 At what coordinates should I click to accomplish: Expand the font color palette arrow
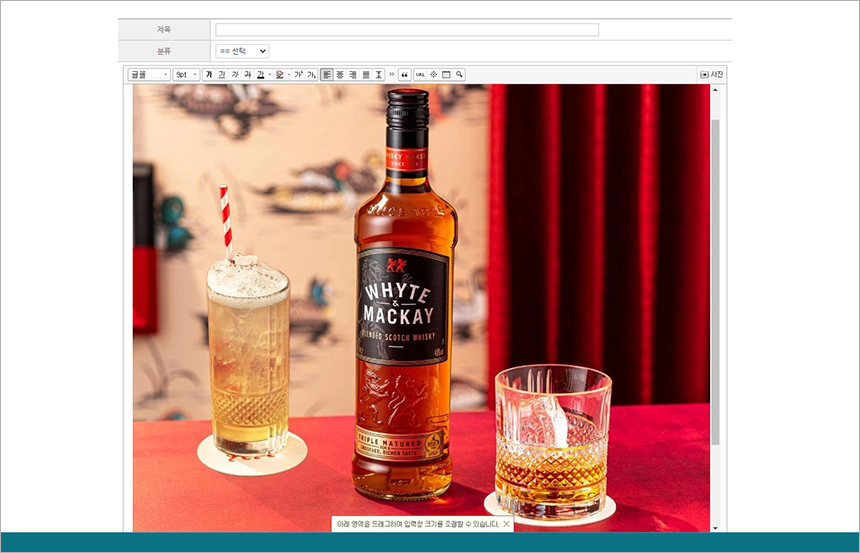270,75
